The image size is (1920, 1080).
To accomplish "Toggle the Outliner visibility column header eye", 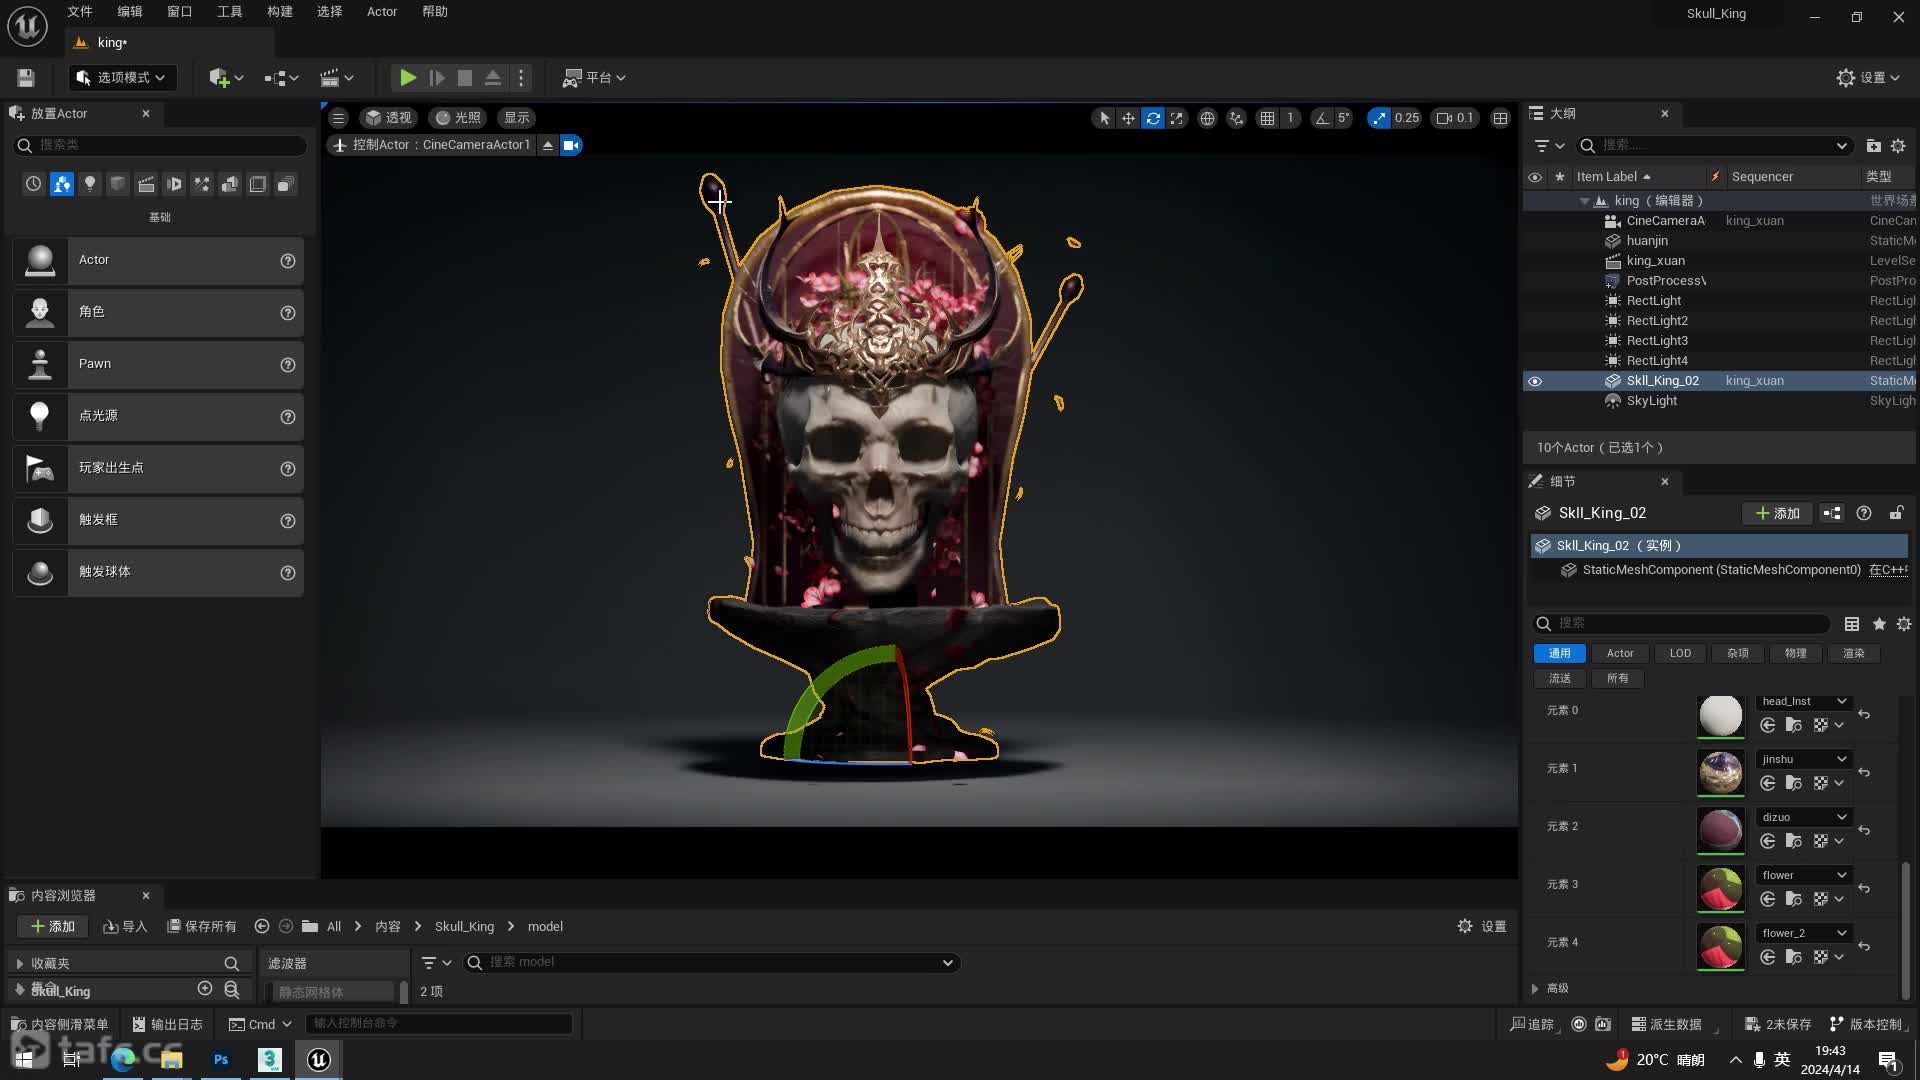I will (x=1535, y=177).
